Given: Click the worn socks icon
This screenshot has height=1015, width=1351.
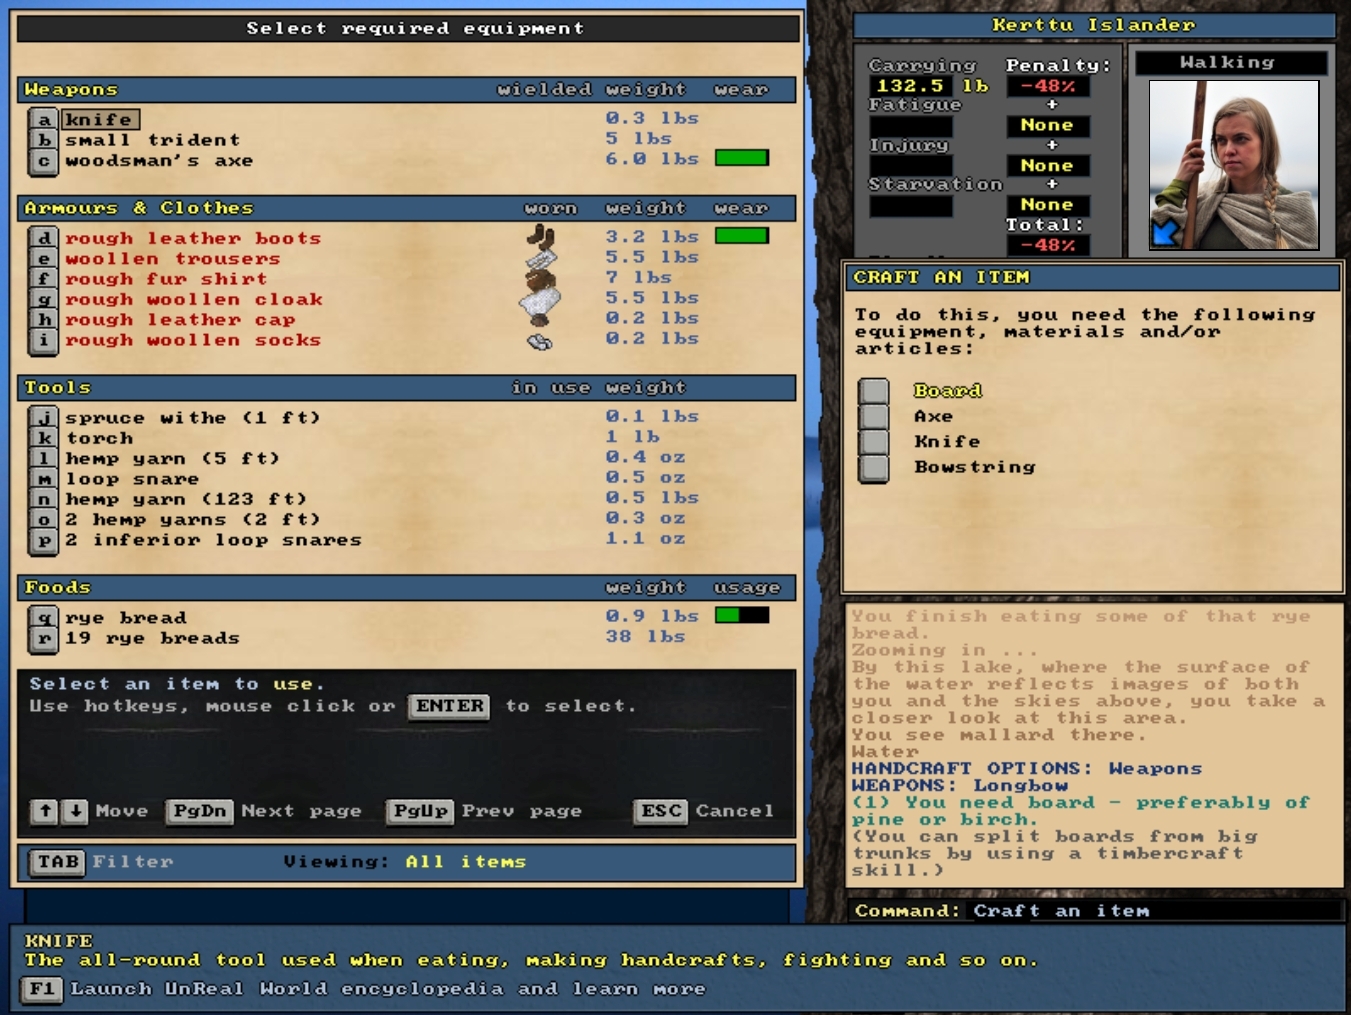Looking at the screenshot, I should pyautogui.click(x=540, y=342).
